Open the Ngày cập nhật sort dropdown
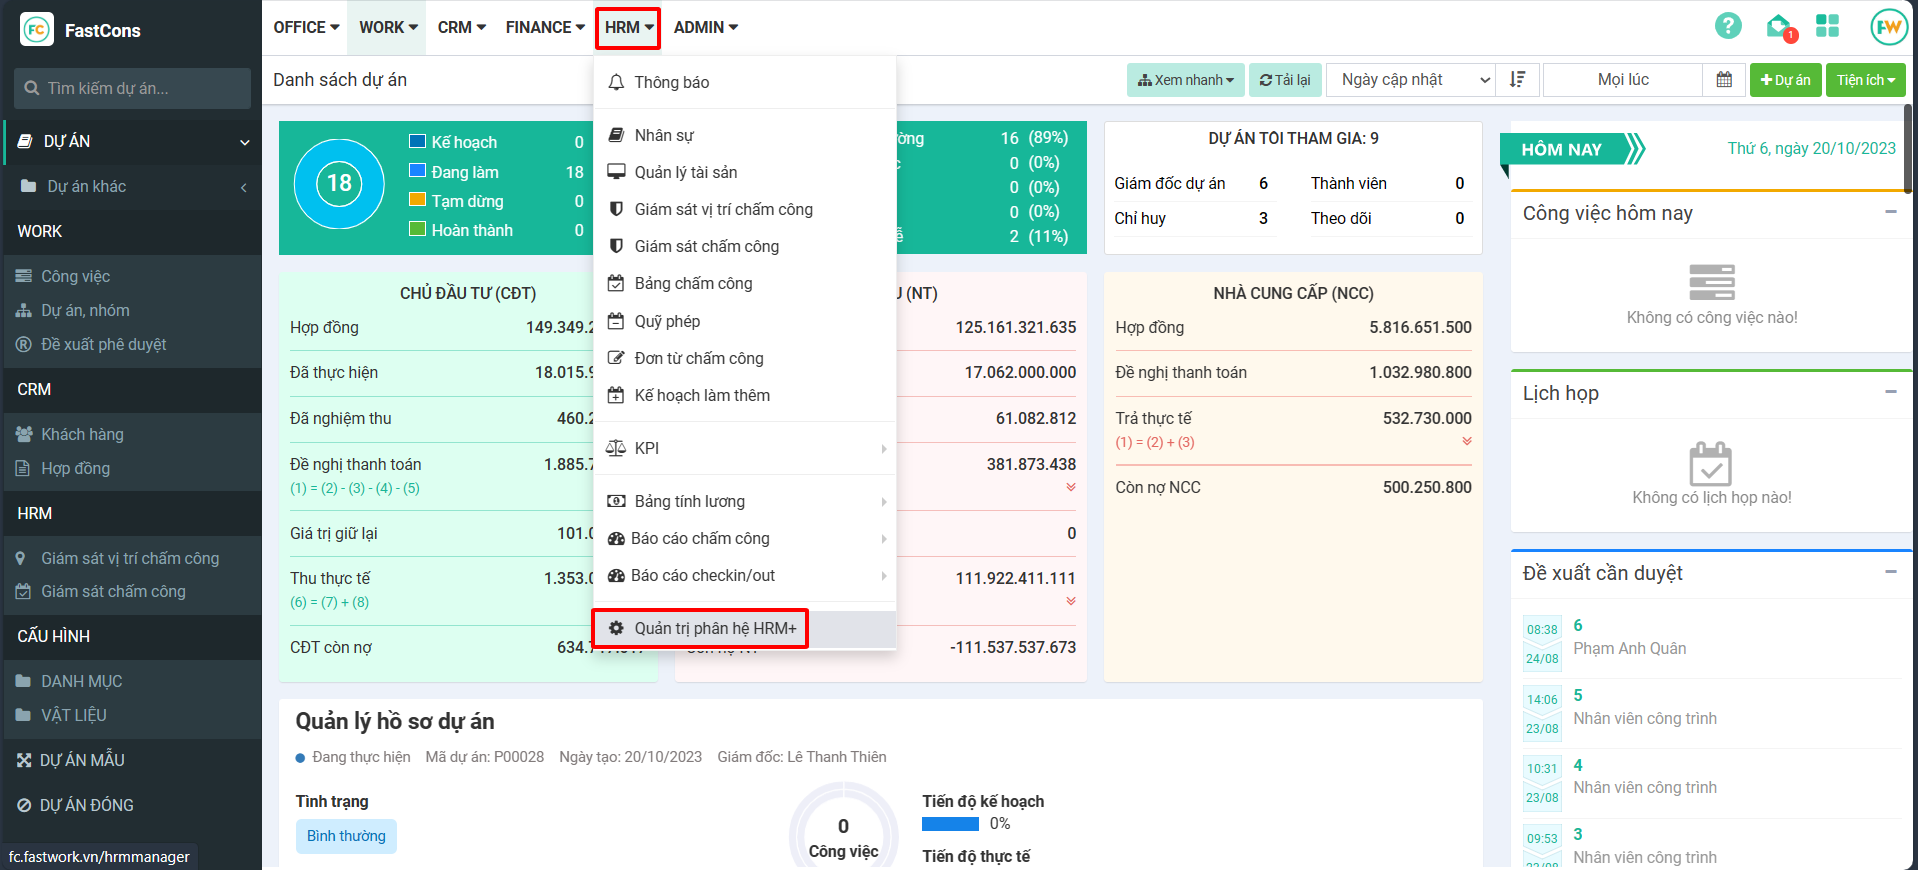 pyautogui.click(x=1410, y=80)
